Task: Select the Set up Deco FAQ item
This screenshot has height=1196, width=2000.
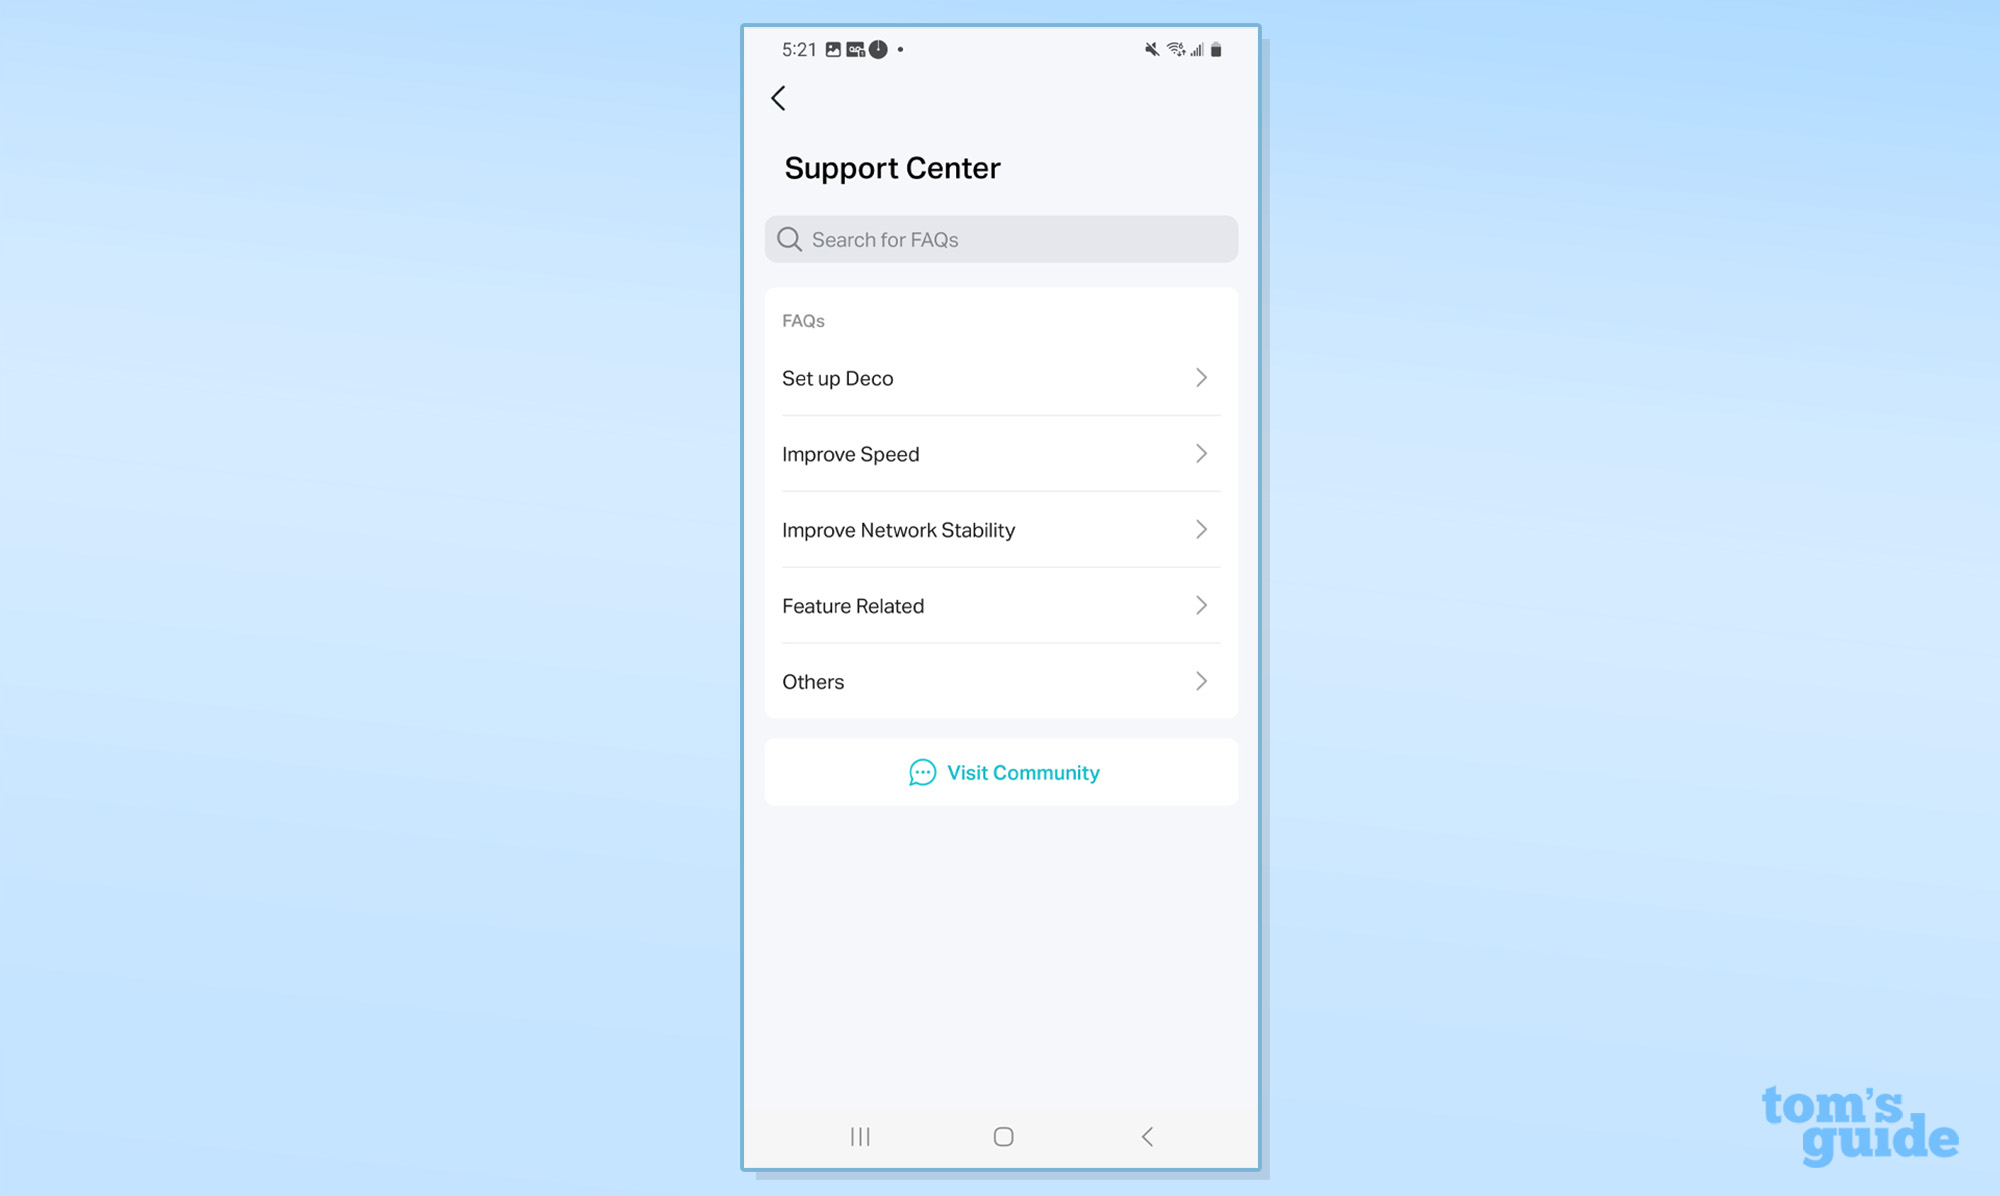Action: click(x=996, y=377)
